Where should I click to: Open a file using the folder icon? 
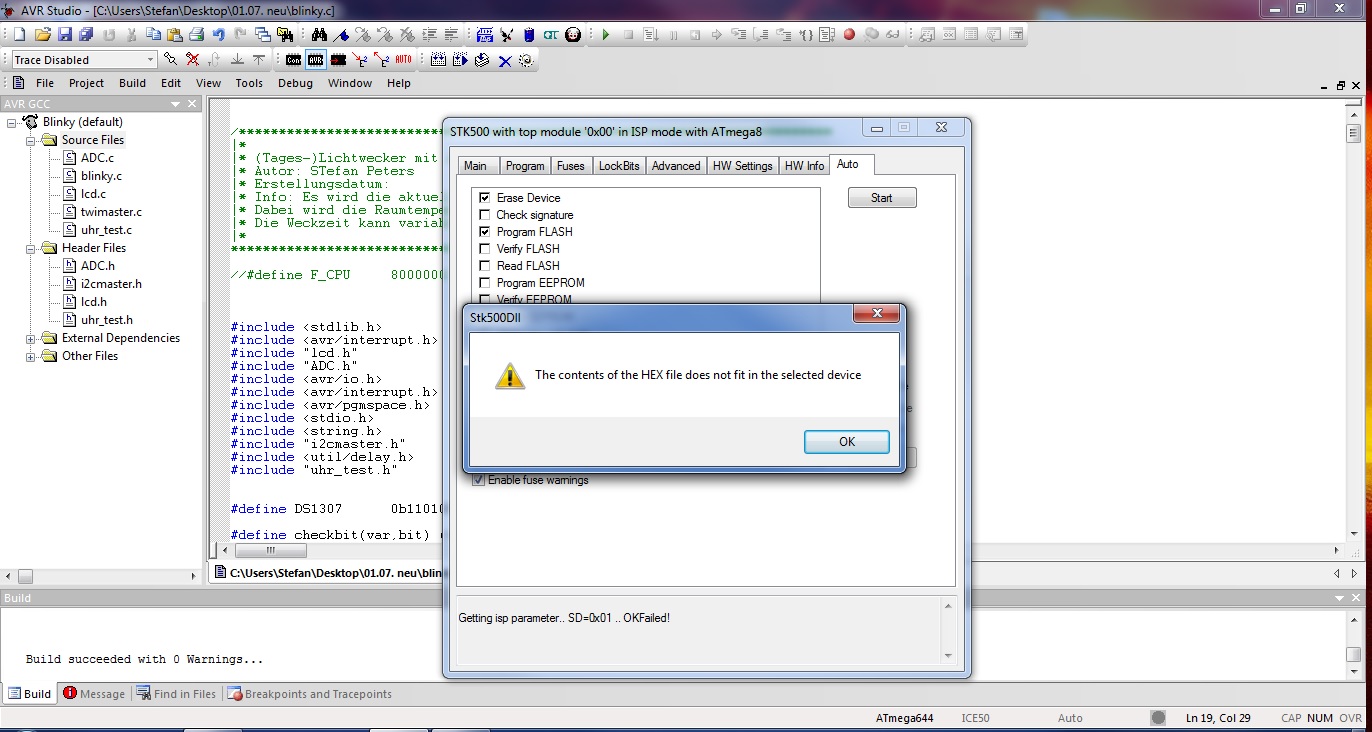pos(42,35)
